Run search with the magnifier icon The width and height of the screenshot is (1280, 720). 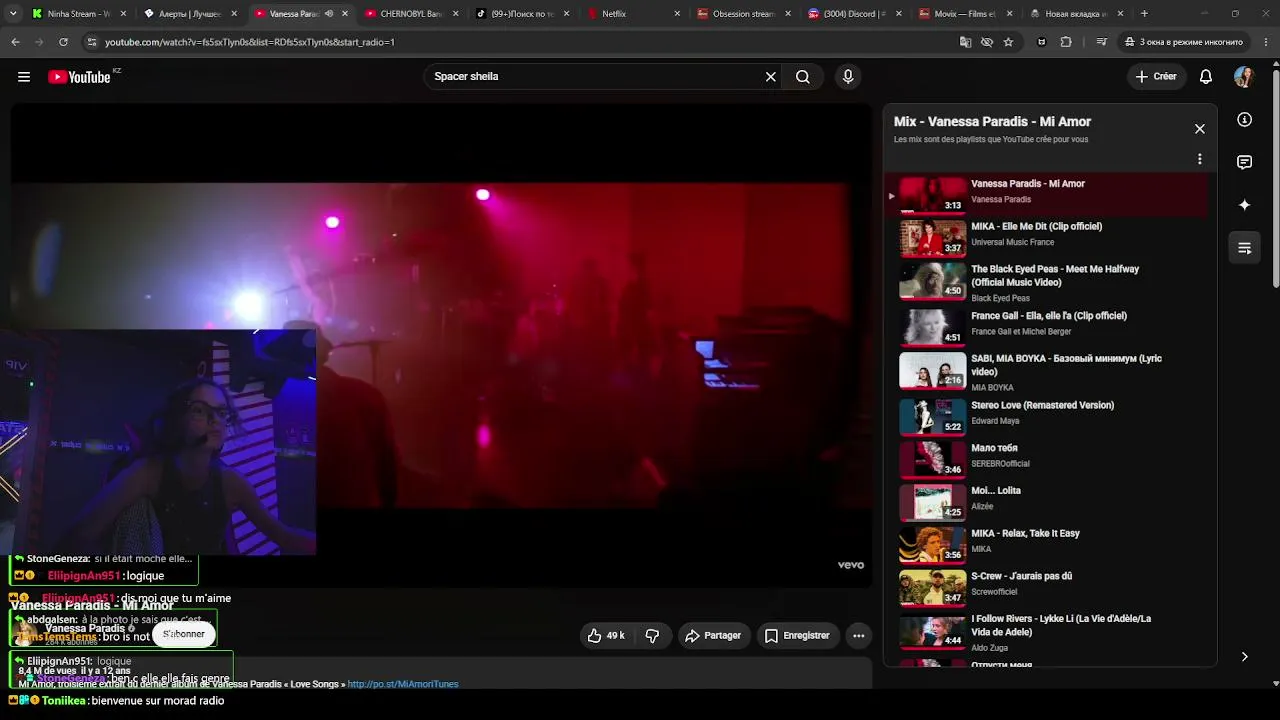pos(803,77)
